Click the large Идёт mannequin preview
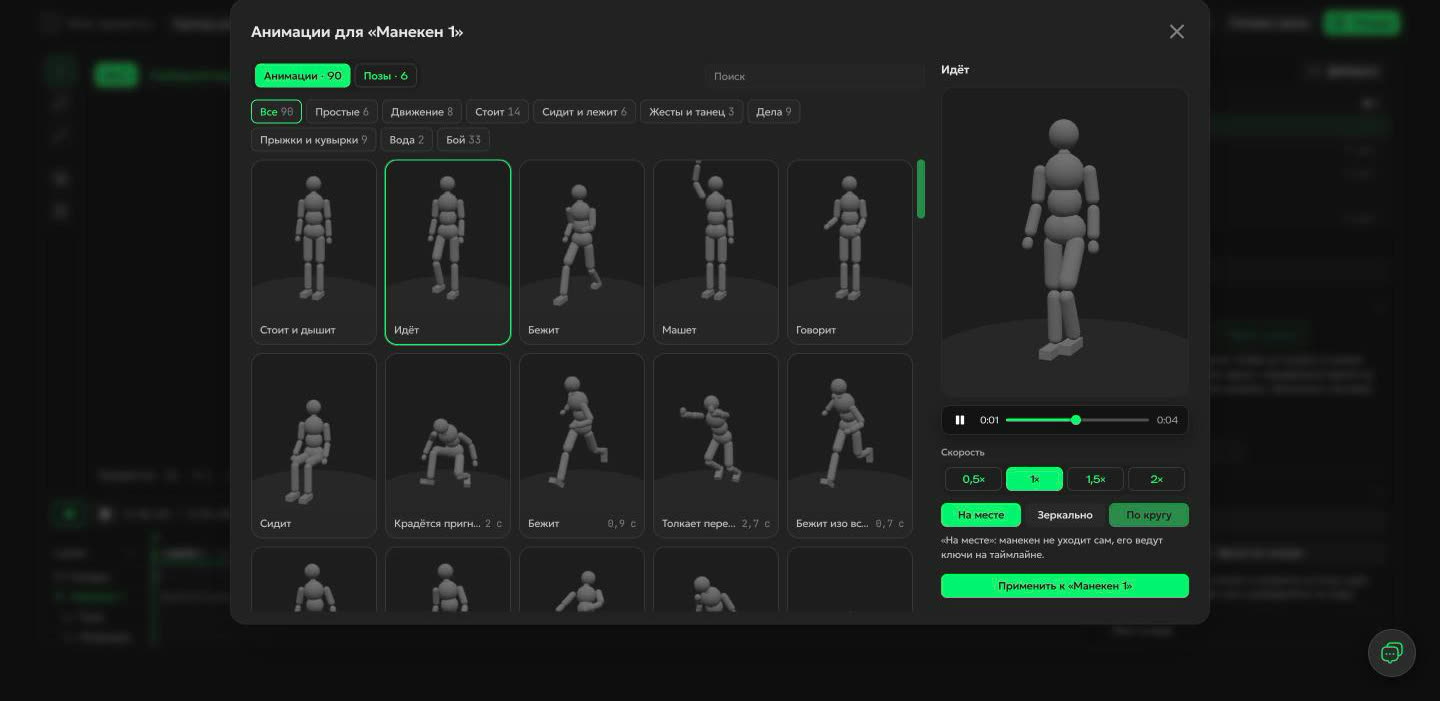The width and height of the screenshot is (1440, 701). (1065, 242)
